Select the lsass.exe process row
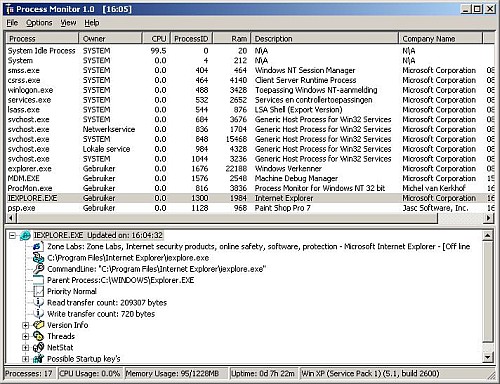The height and width of the screenshot is (384, 500). (250, 110)
